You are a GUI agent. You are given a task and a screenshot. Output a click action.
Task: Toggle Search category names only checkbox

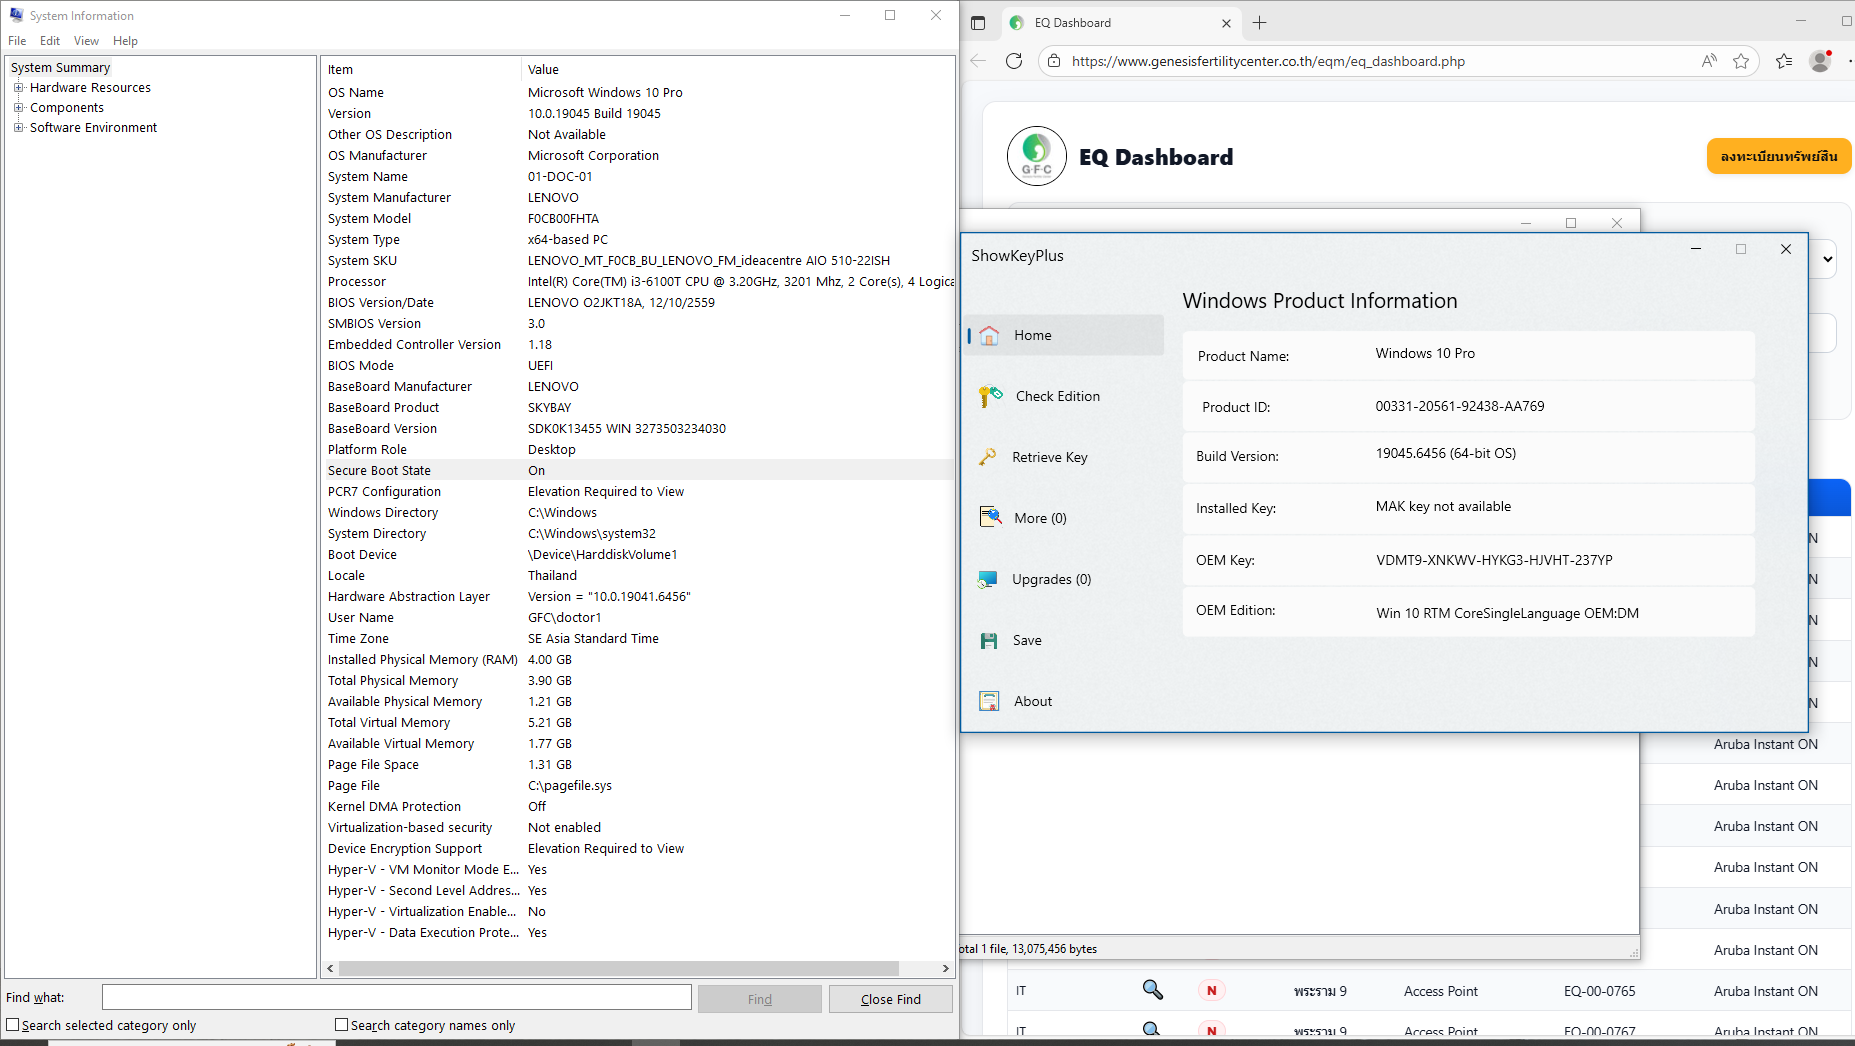pos(341,1025)
